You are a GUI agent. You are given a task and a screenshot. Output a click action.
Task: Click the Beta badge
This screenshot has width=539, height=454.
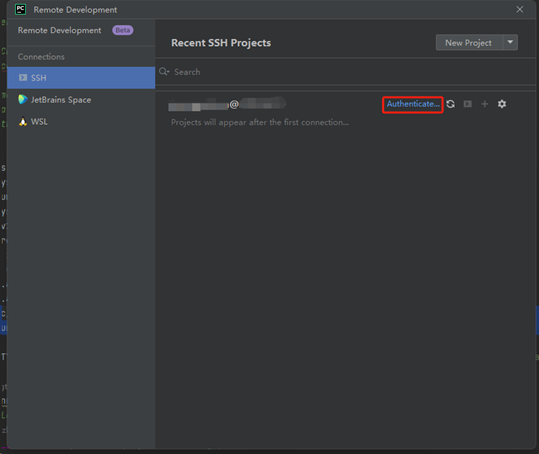(123, 30)
